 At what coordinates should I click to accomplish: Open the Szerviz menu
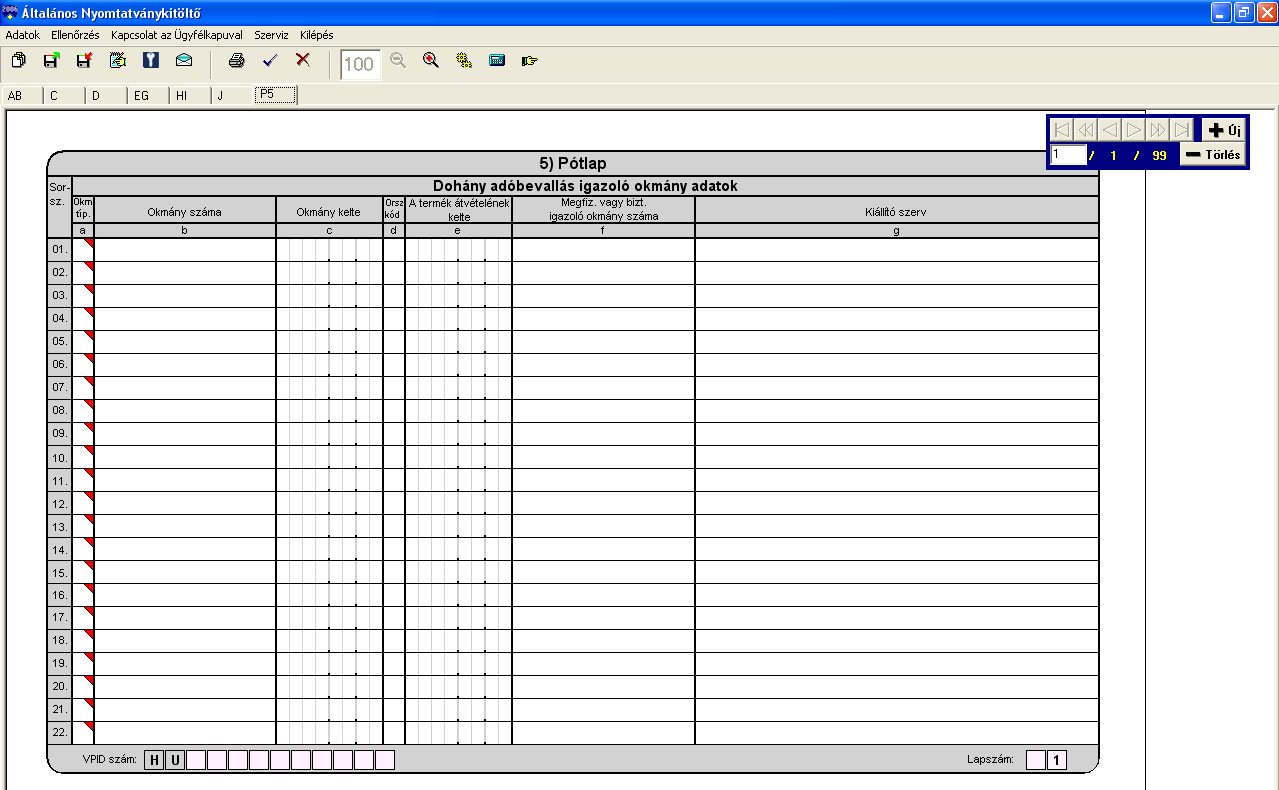271,34
